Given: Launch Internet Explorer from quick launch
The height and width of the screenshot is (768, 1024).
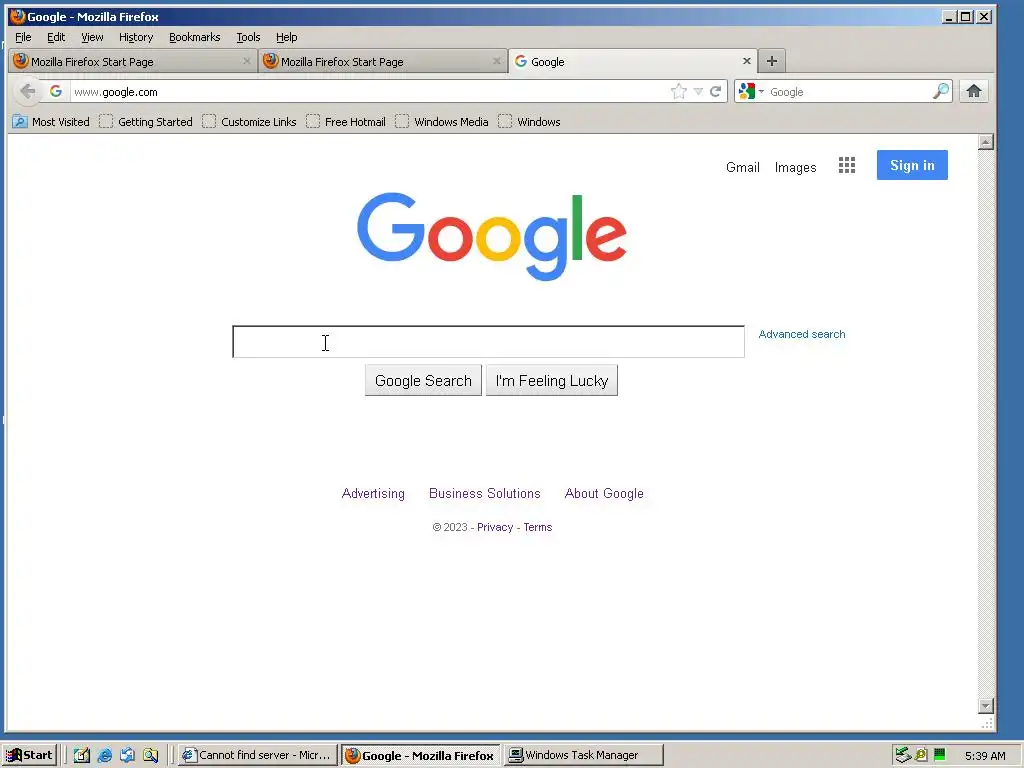Looking at the screenshot, I should 104,755.
